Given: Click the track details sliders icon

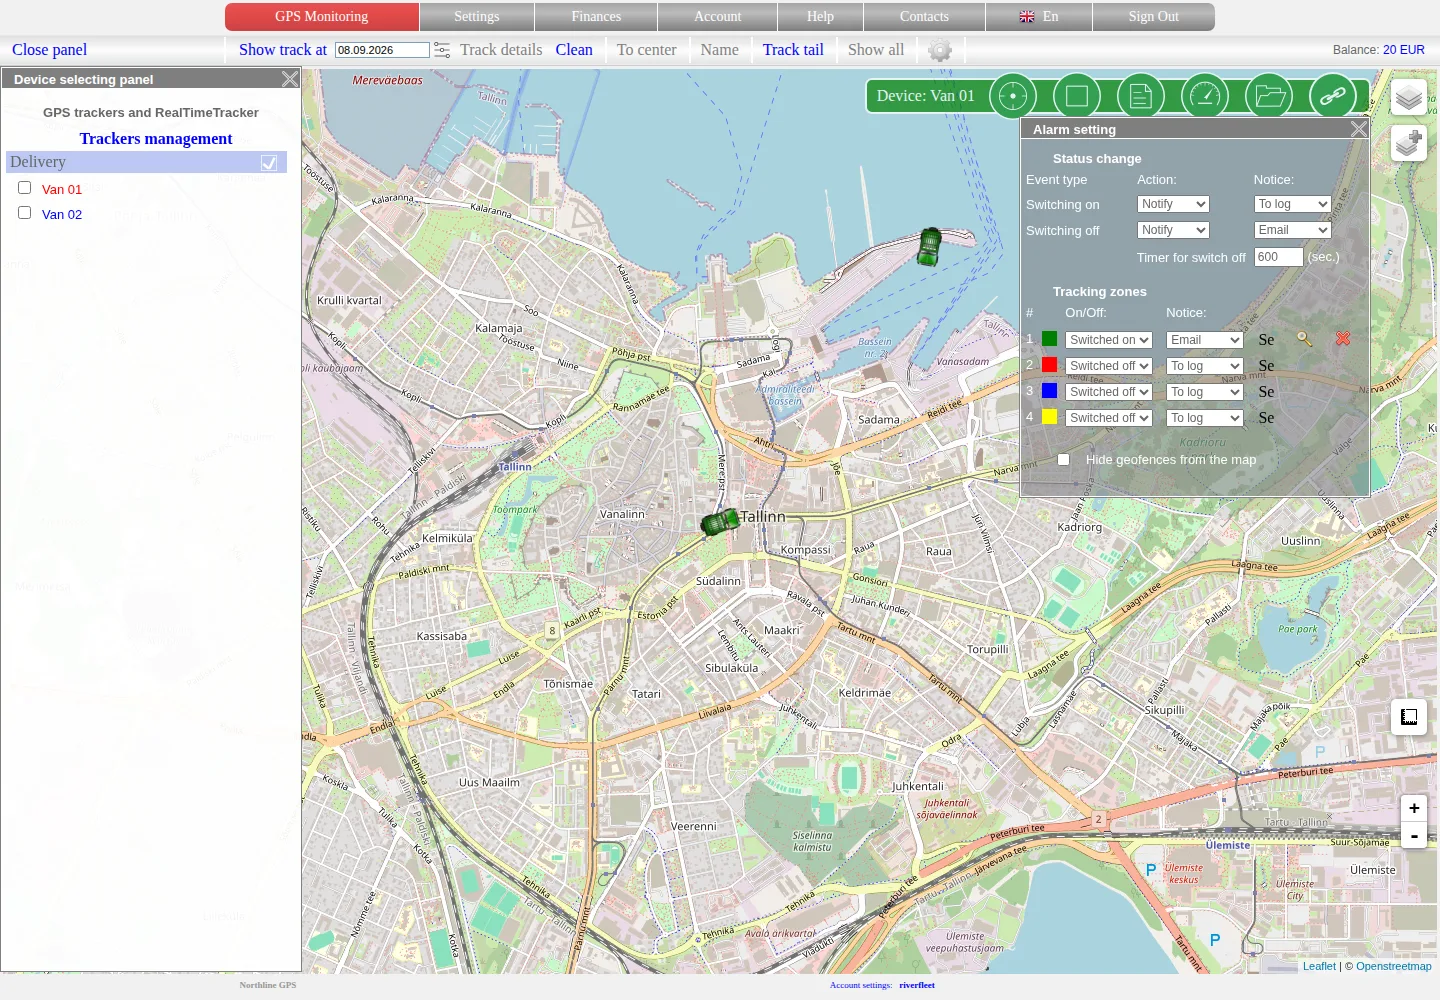Looking at the screenshot, I should tap(442, 50).
